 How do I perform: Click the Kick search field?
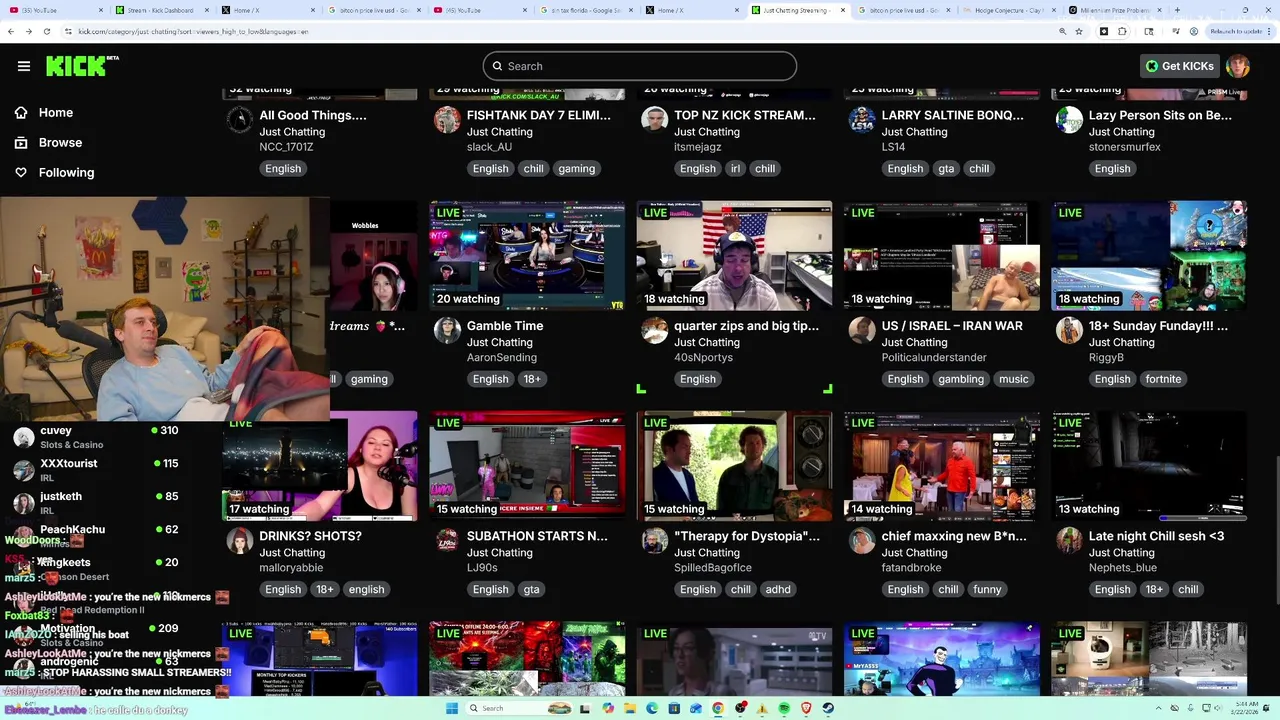(640, 66)
